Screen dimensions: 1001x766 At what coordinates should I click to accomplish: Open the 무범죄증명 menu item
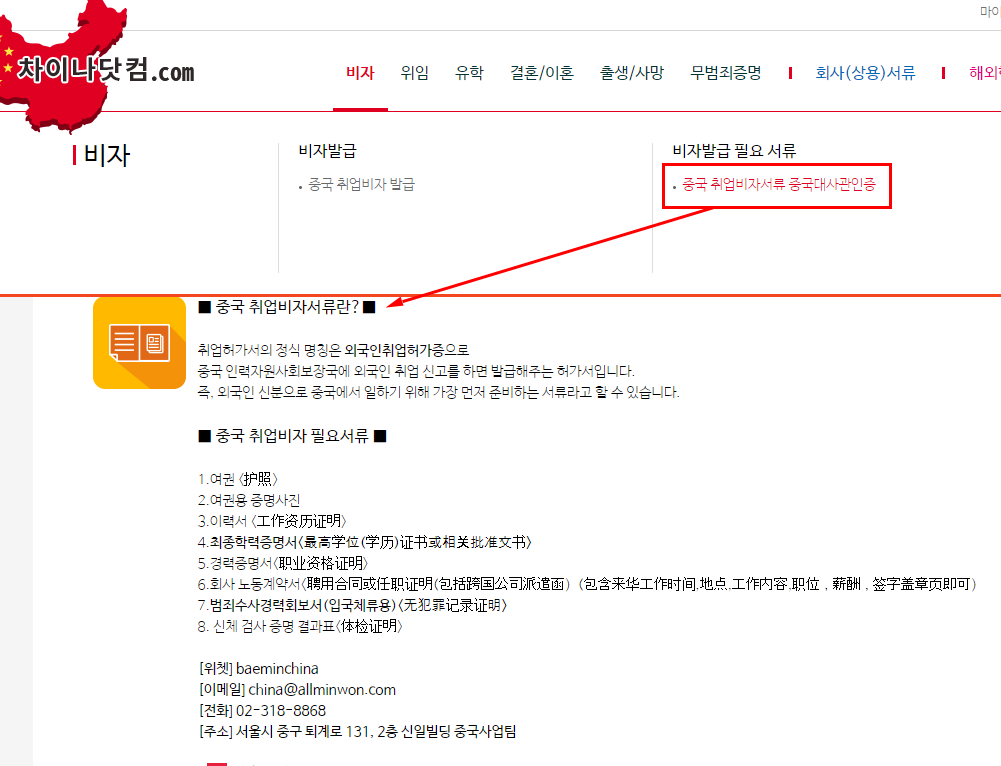tap(726, 73)
